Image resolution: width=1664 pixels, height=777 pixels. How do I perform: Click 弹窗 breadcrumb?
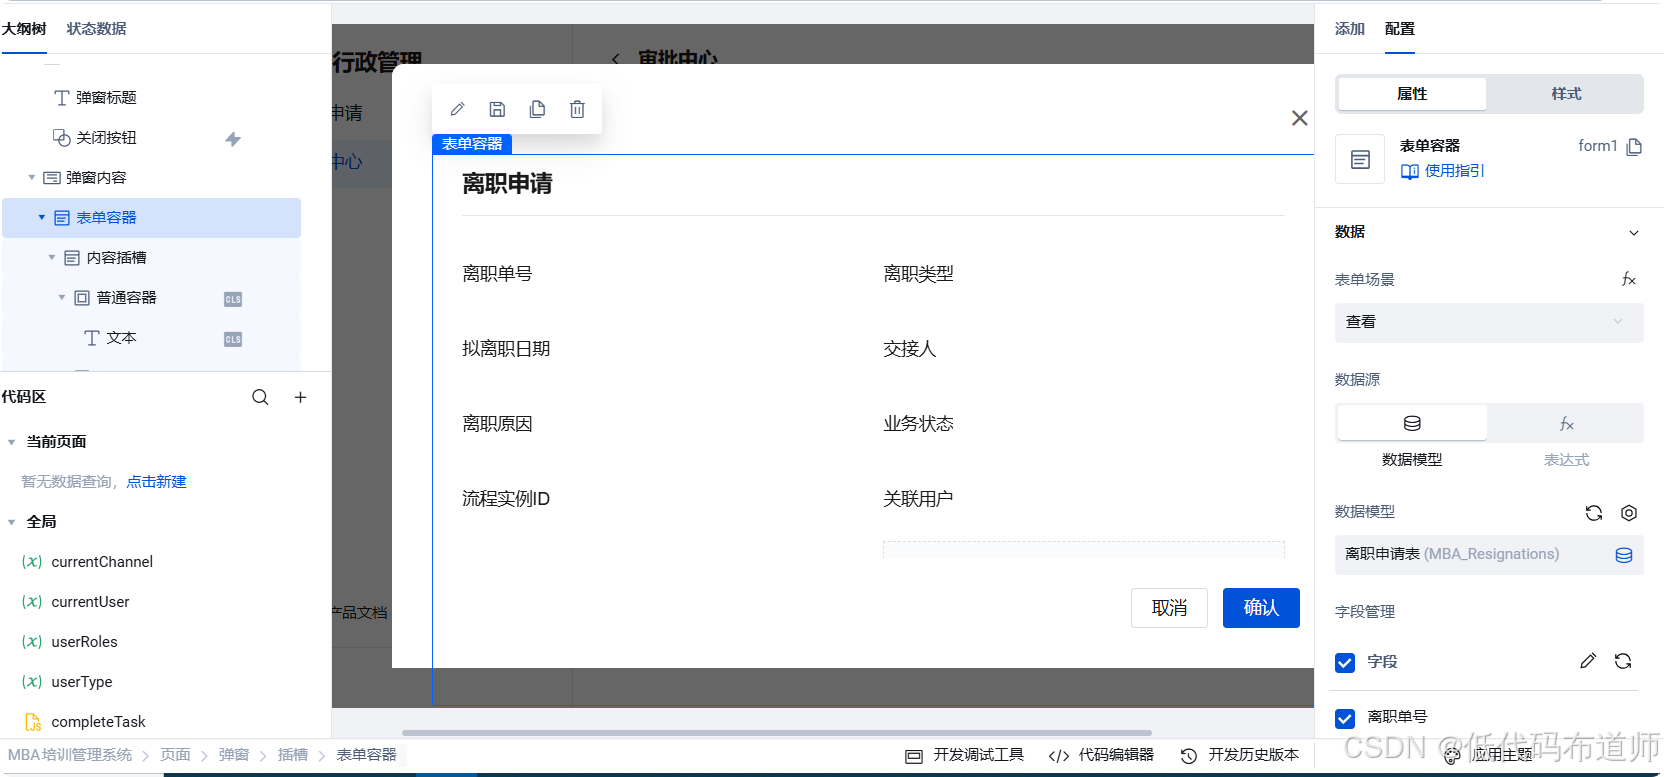tap(234, 755)
